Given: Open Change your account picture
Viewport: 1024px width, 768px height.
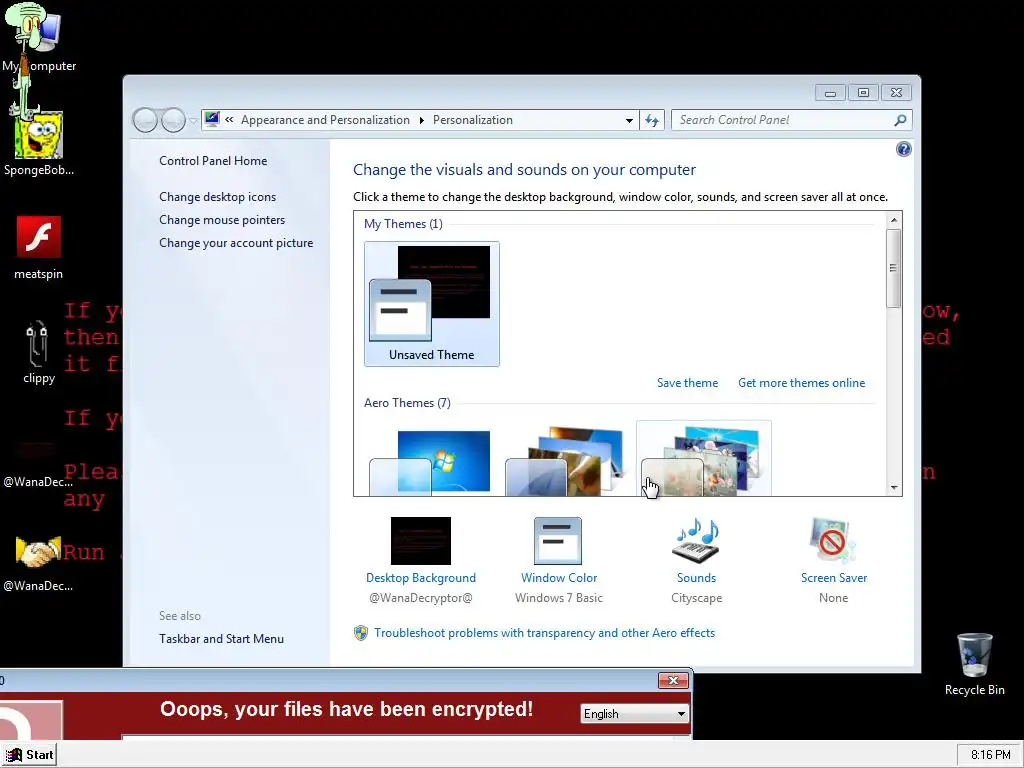Looking at the screenshot, I should [x=236, y=243].
